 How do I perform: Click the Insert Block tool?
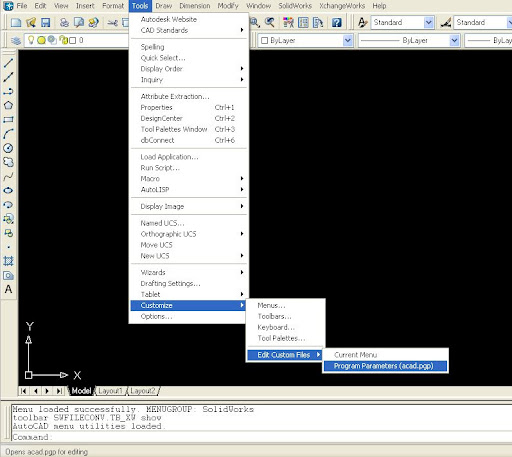point(8,219)
